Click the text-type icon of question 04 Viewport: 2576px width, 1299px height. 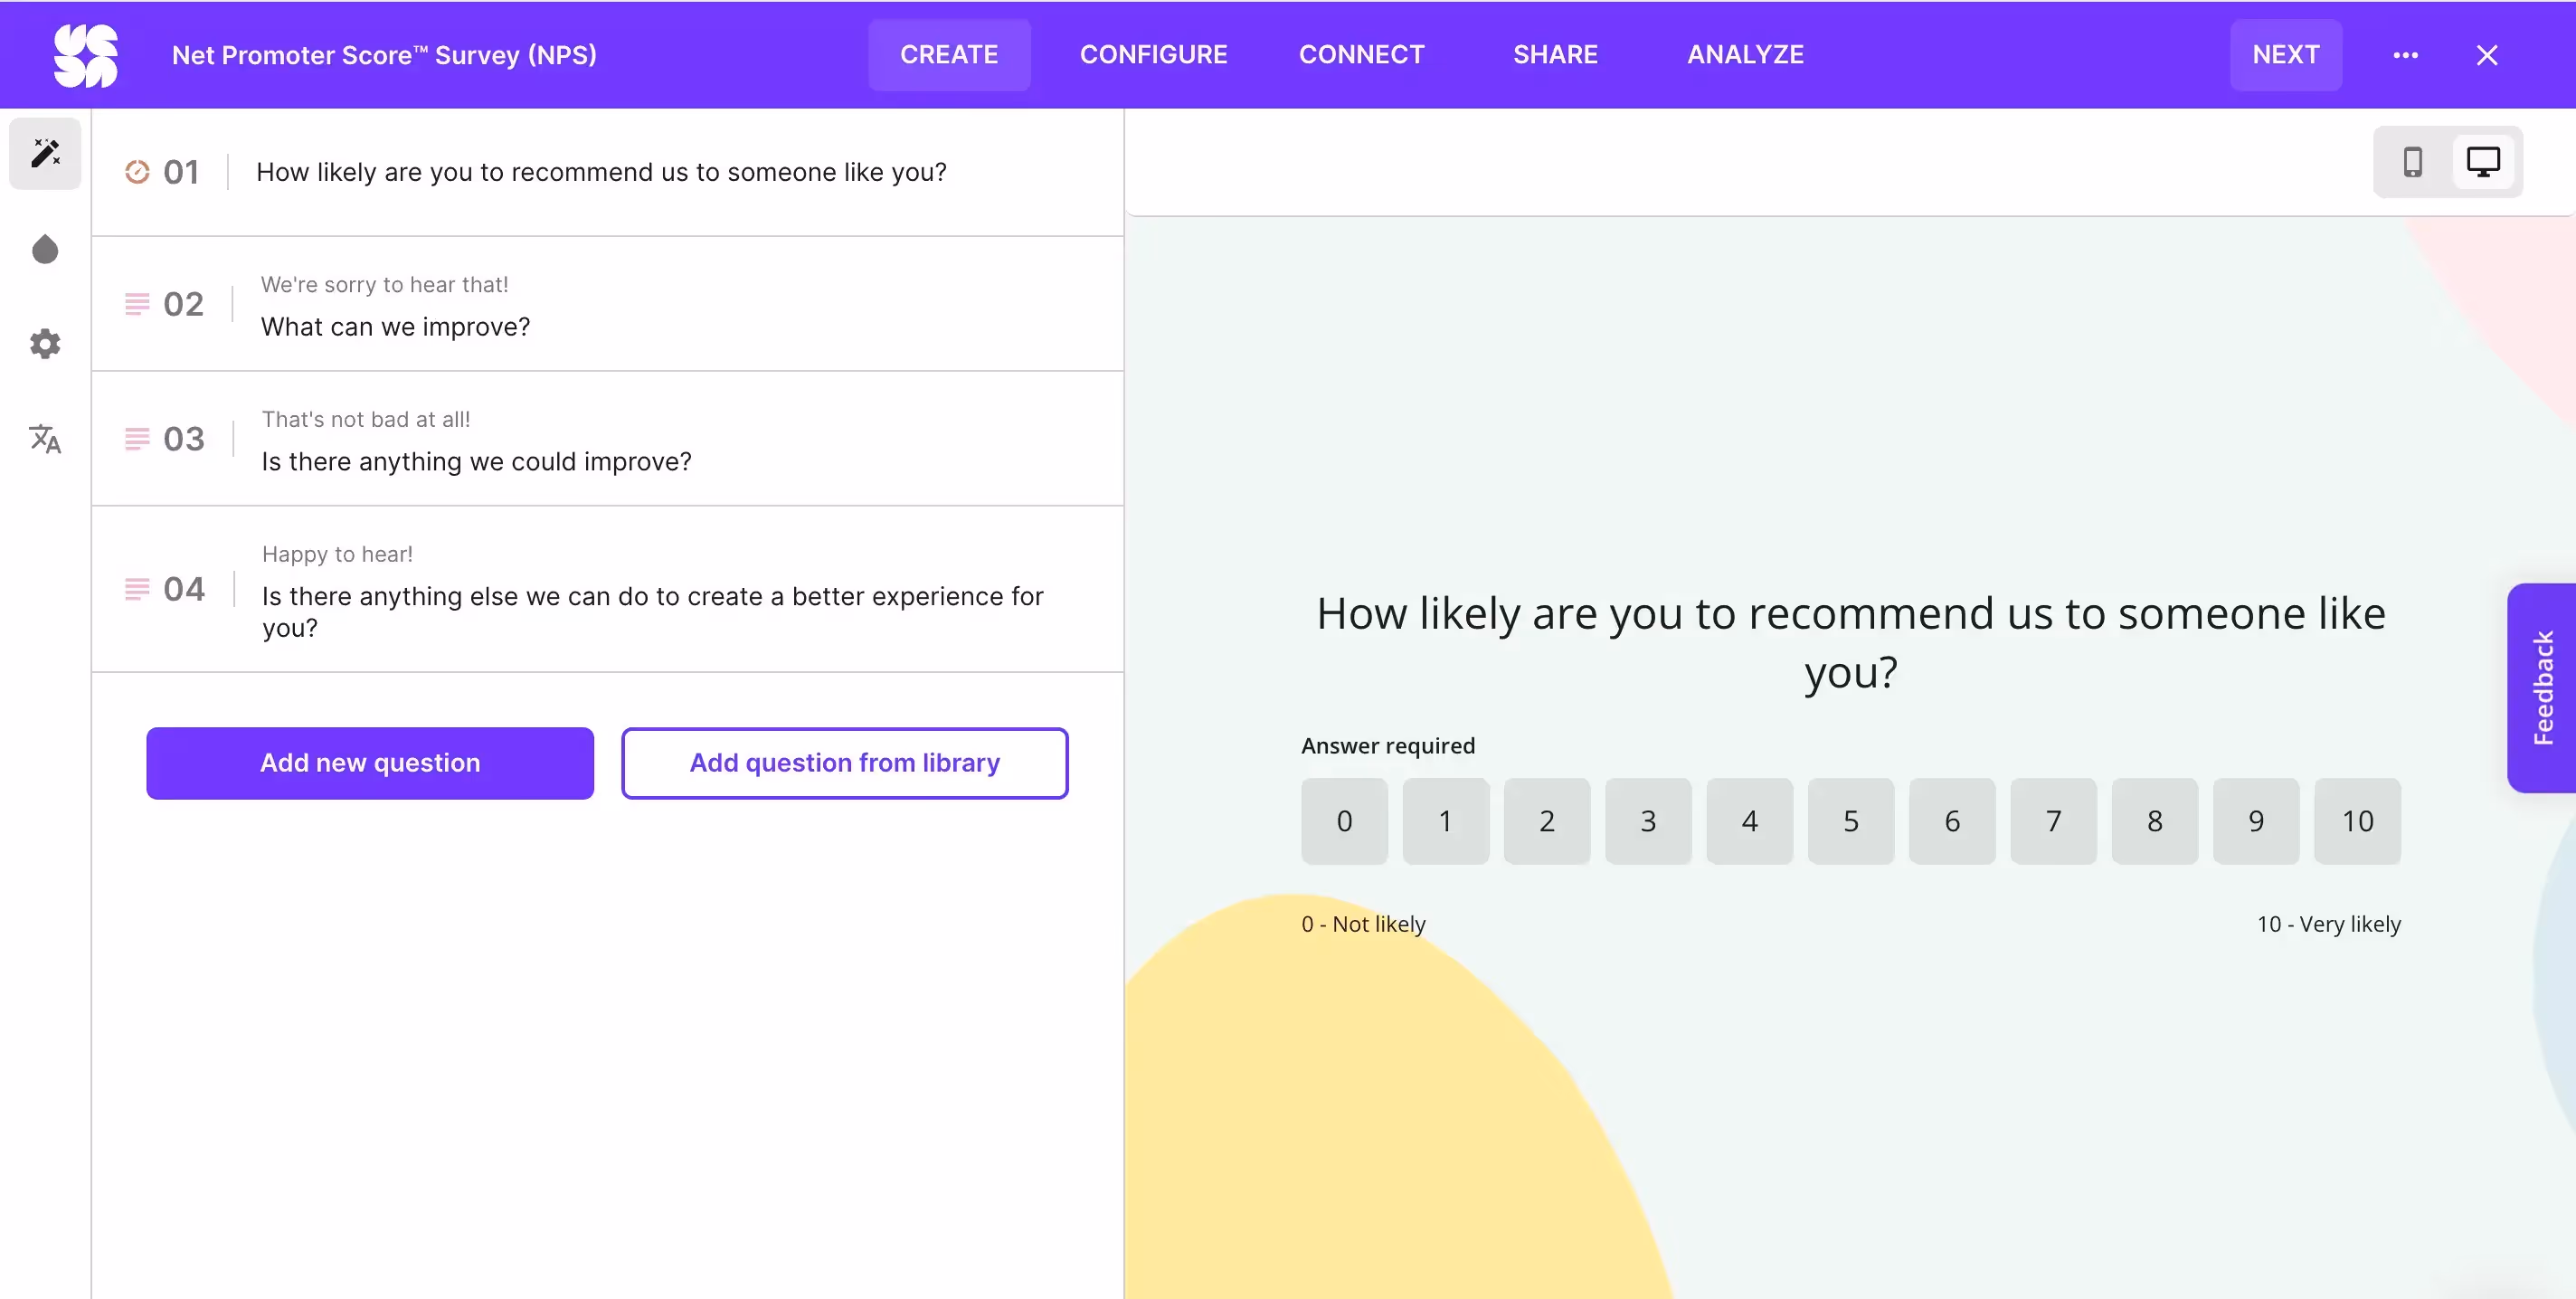137,589
